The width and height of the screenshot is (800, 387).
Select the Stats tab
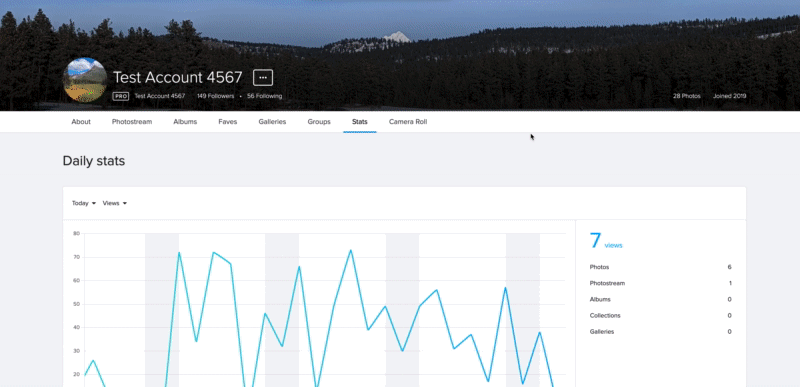(x=360, y=122)
